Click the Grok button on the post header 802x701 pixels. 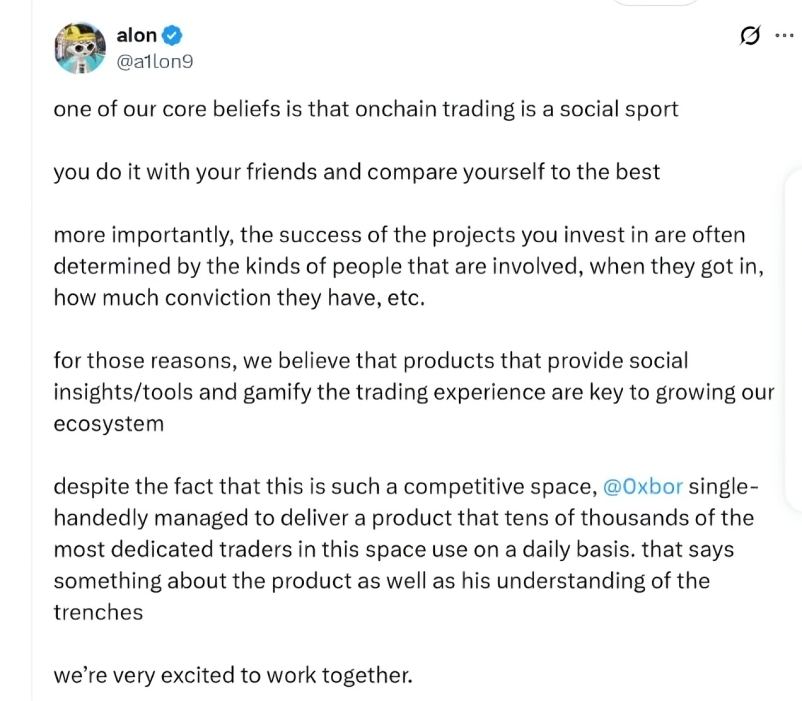pyautogui.click(x=749, y=34)
